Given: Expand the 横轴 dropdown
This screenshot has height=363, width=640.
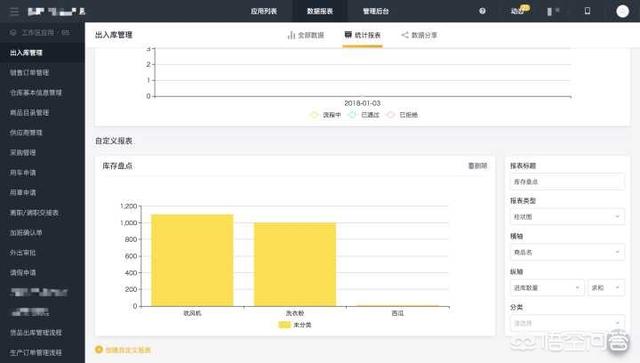Looking at the screenshot, I should pyautogui.click(x=567, y=252).
